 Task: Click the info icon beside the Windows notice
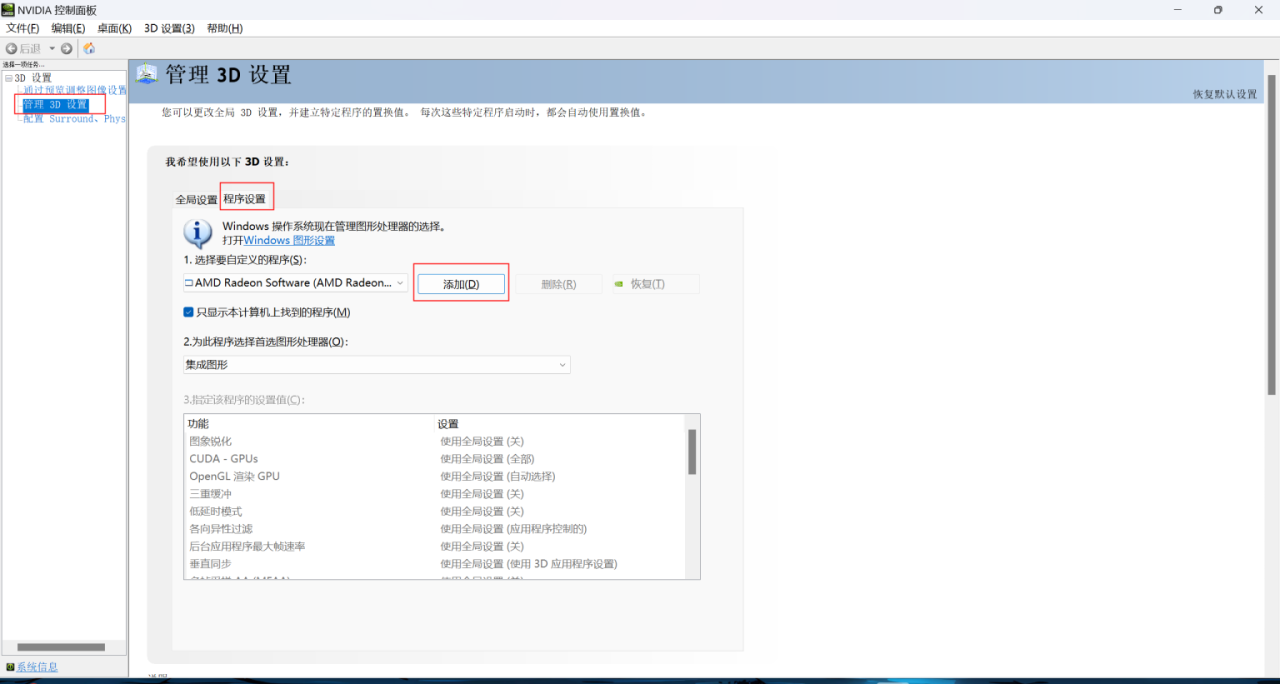pyautogui.click(x=197, y=233)
